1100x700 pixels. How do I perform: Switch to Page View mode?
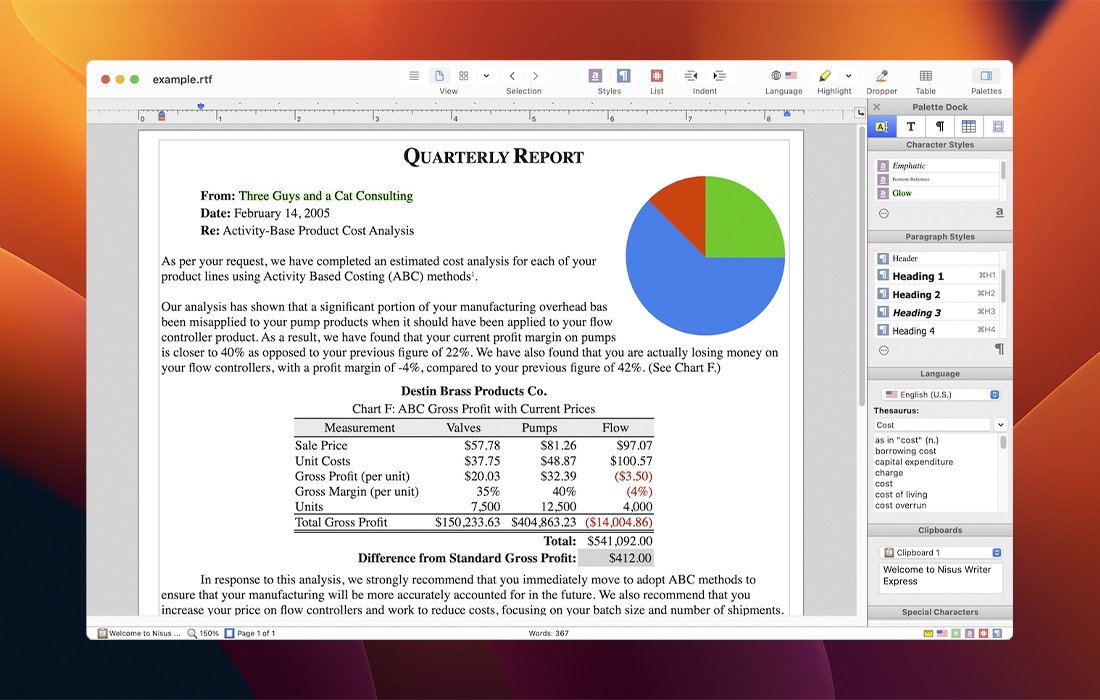tap(439, 76)
